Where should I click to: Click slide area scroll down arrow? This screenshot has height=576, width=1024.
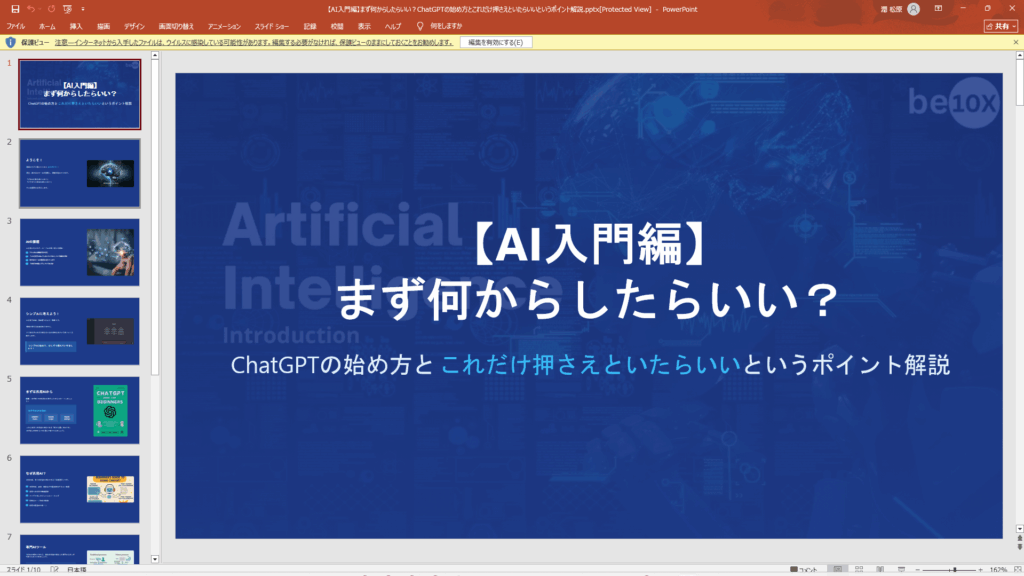coord(1019,529)
